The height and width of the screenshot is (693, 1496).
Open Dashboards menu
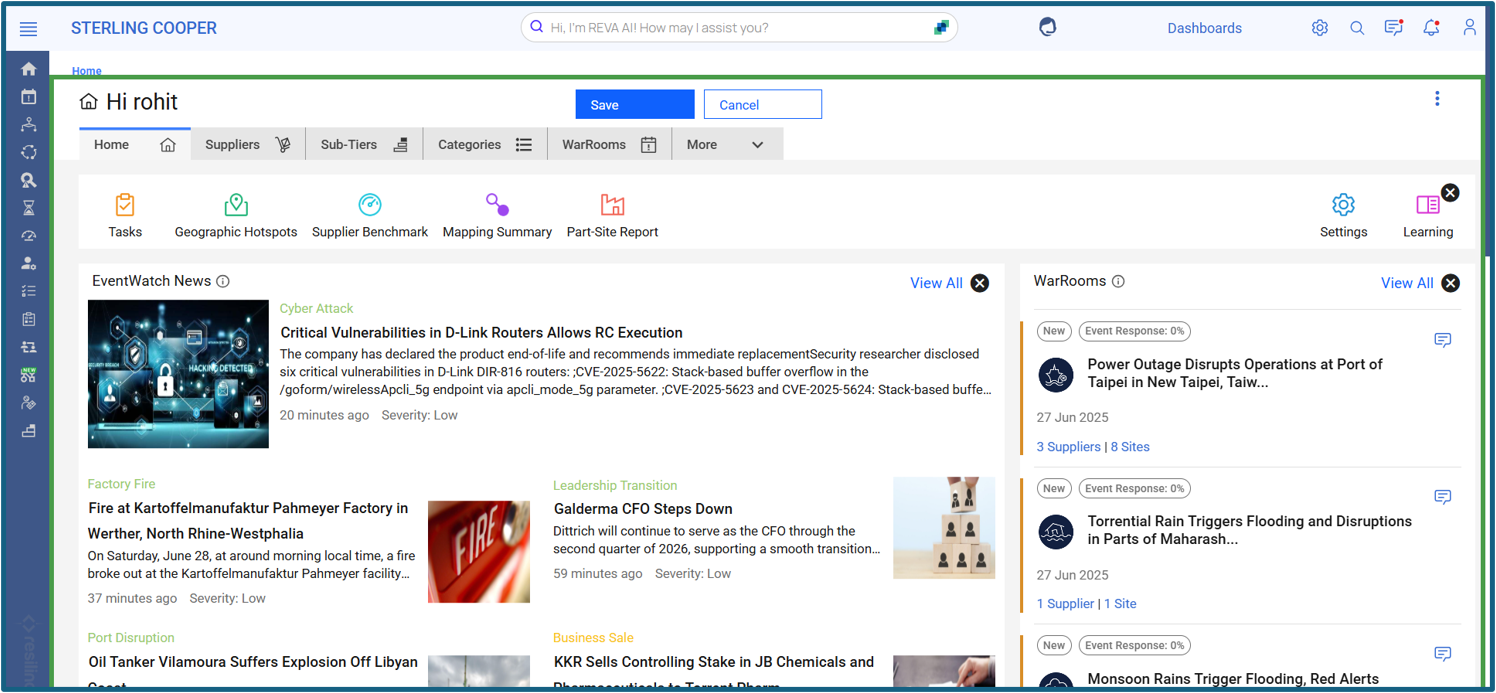1204,28
